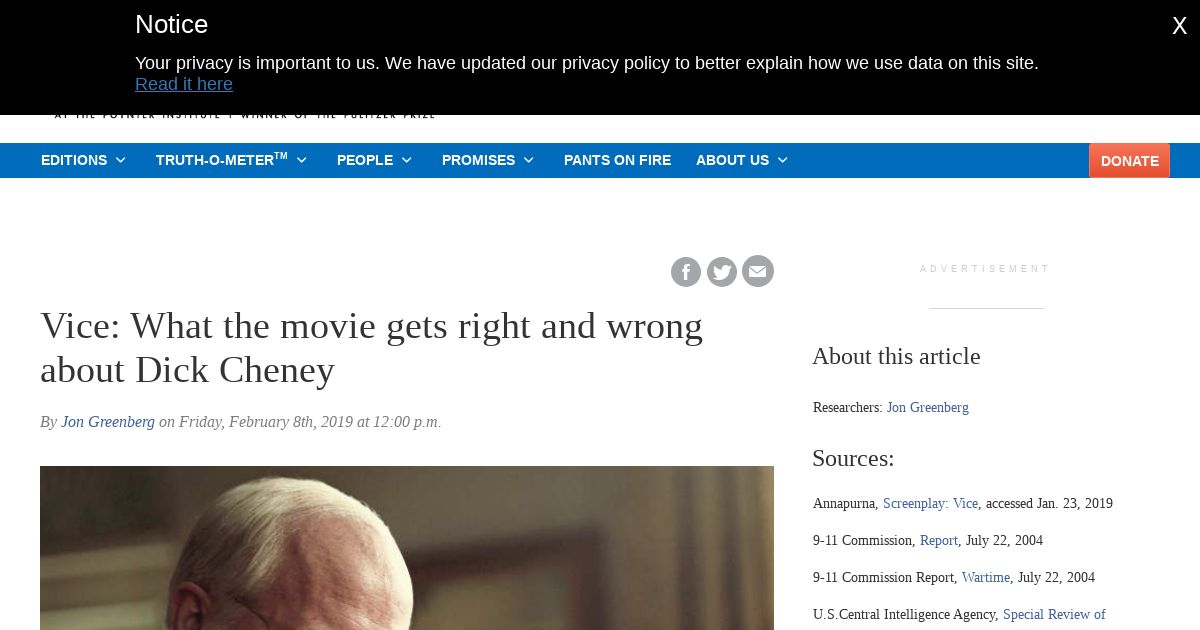Viewport: 1200px width, 630px height.
Task: Open the 'Screenplay: Vice' source link
Action: [930, 503]
